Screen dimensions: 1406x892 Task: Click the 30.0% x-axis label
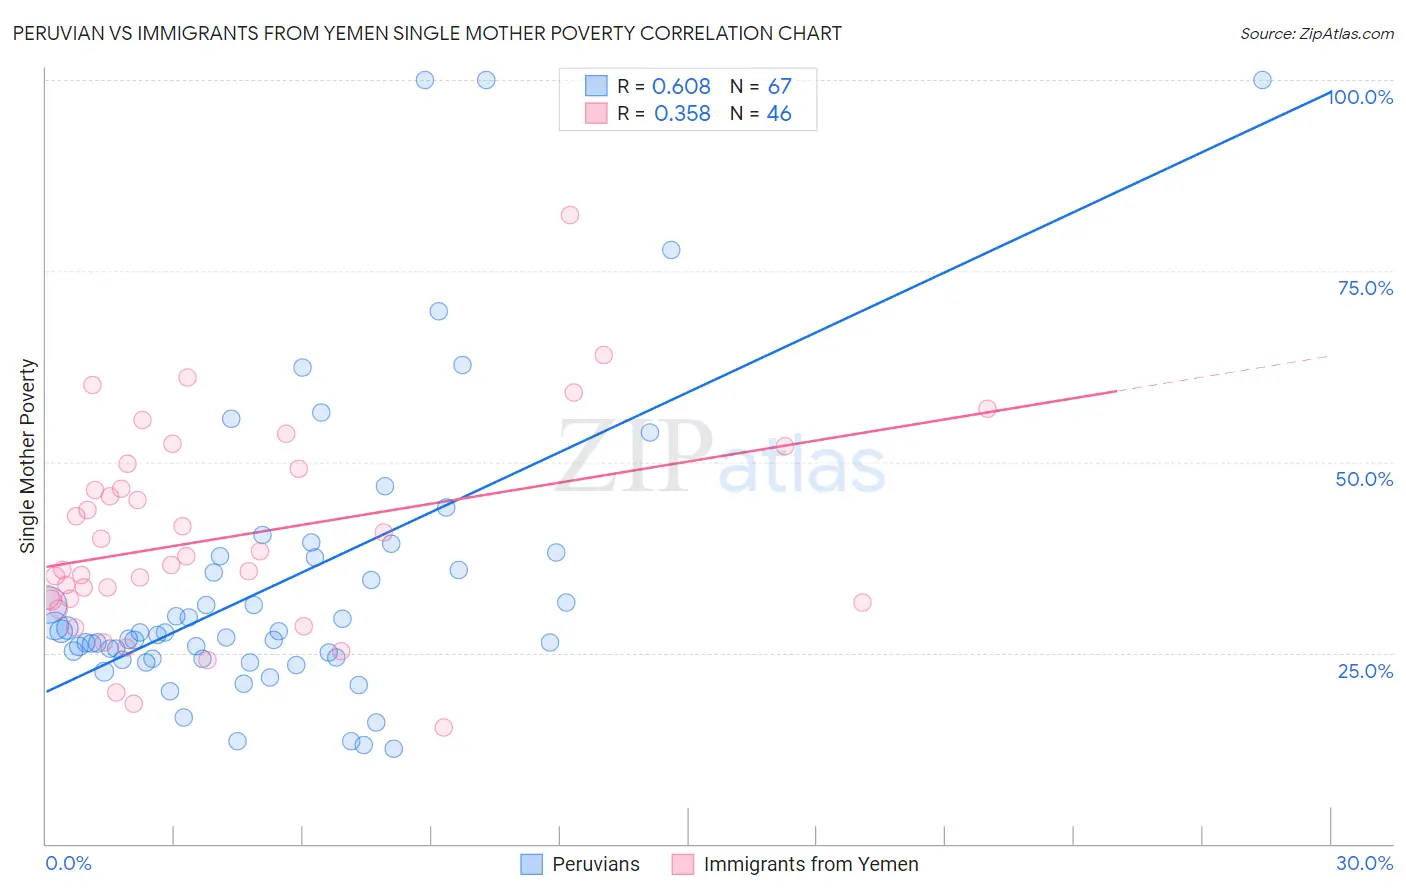1365,863
